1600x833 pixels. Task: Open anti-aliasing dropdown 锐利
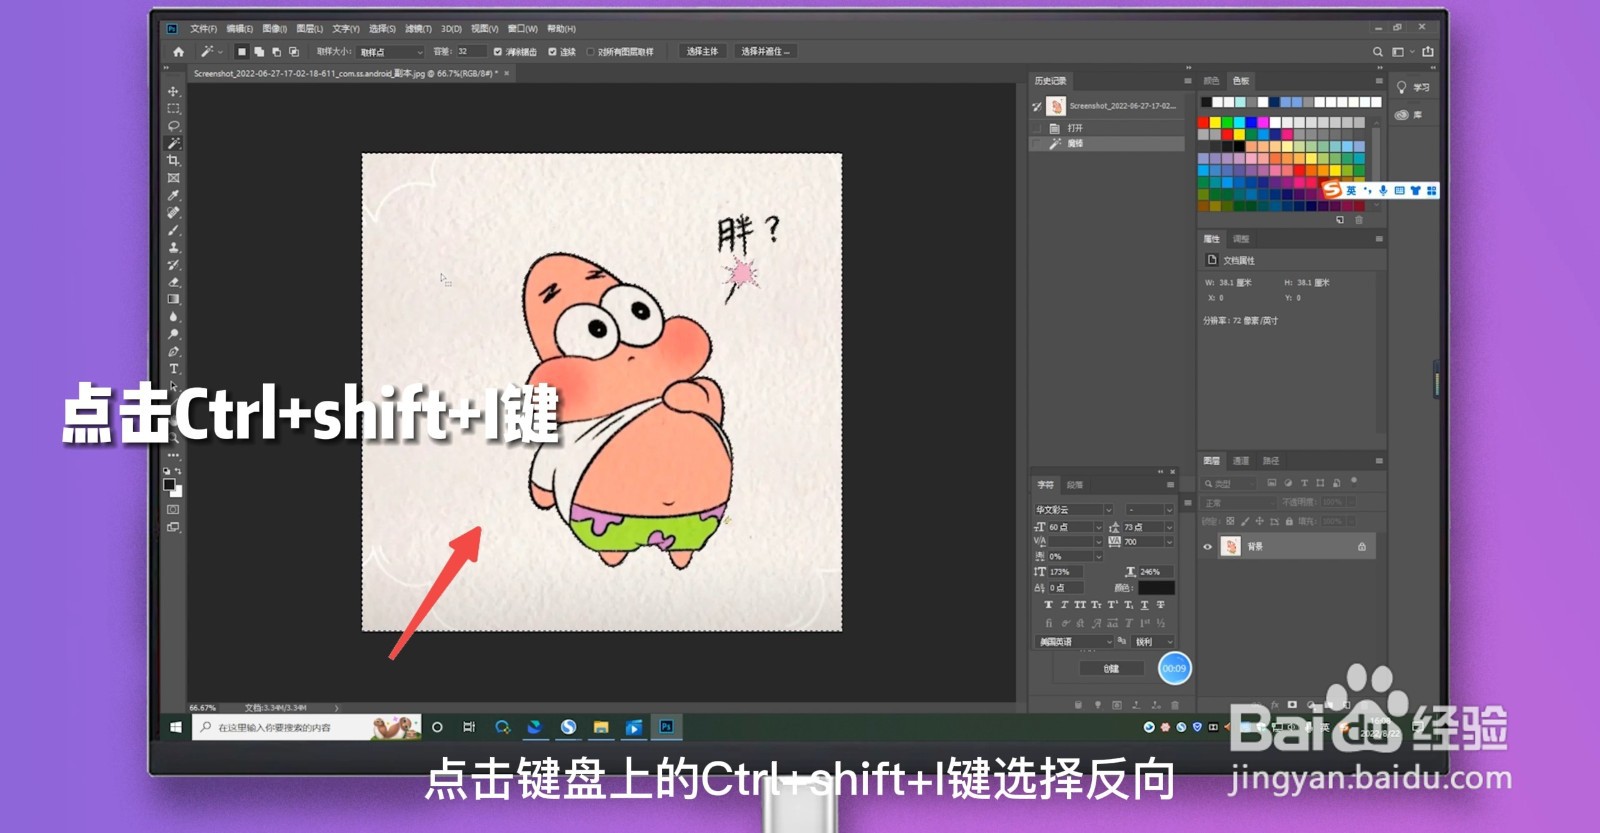point(1153,642)
